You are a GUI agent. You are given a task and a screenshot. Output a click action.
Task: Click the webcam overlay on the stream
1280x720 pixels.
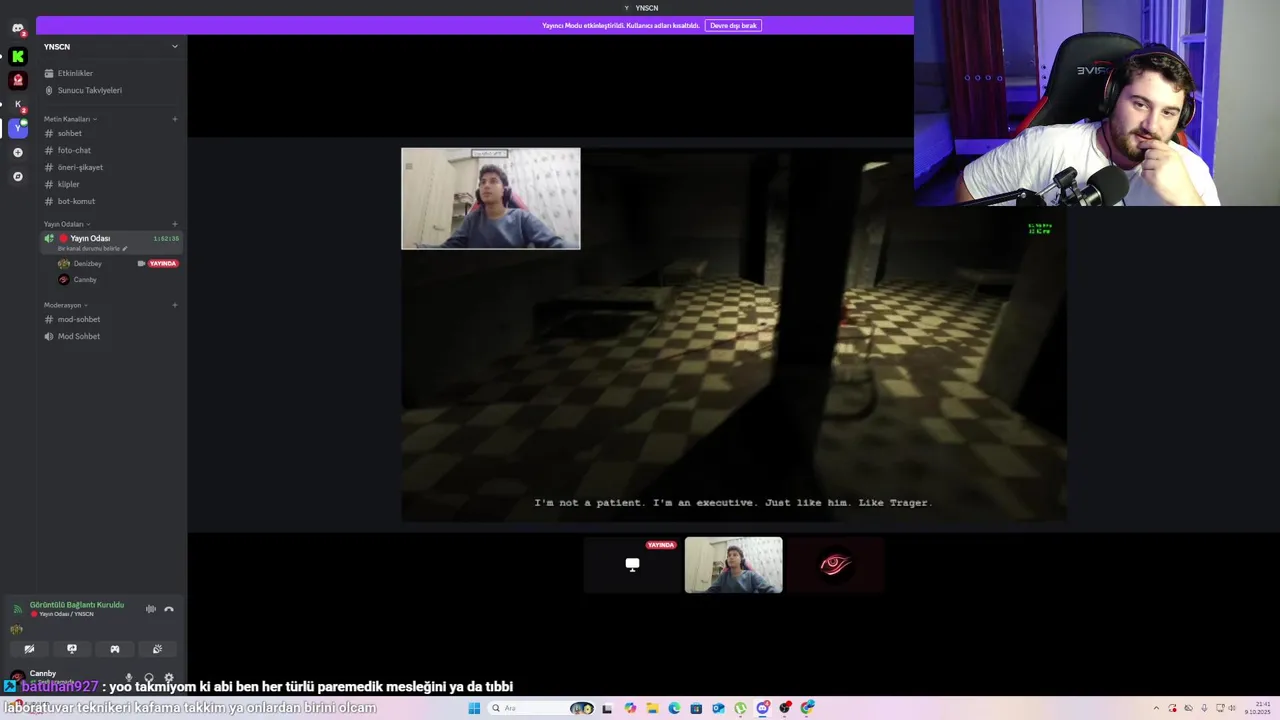pos(491,199)
